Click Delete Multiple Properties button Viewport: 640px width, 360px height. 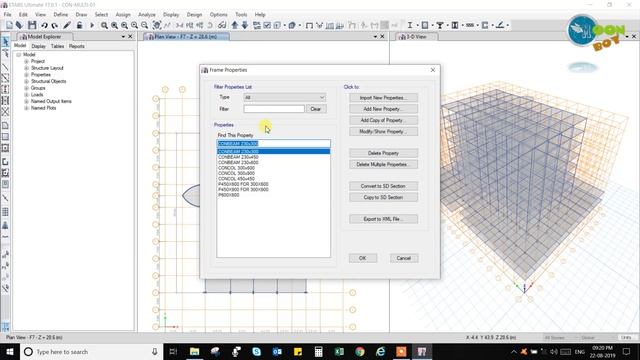click(x=383, y=164)
